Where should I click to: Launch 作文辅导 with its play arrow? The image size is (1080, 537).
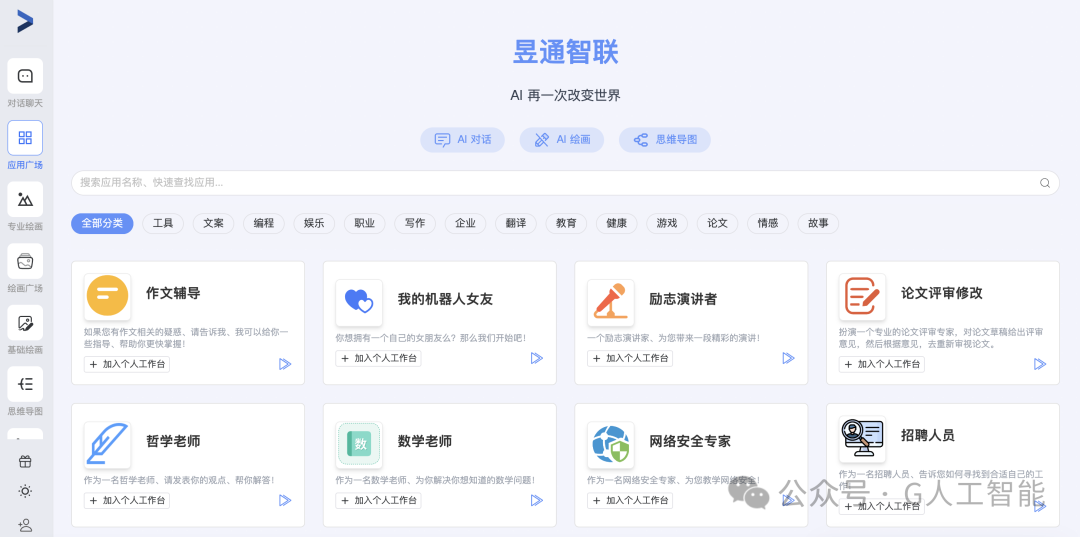pos(285,364)
